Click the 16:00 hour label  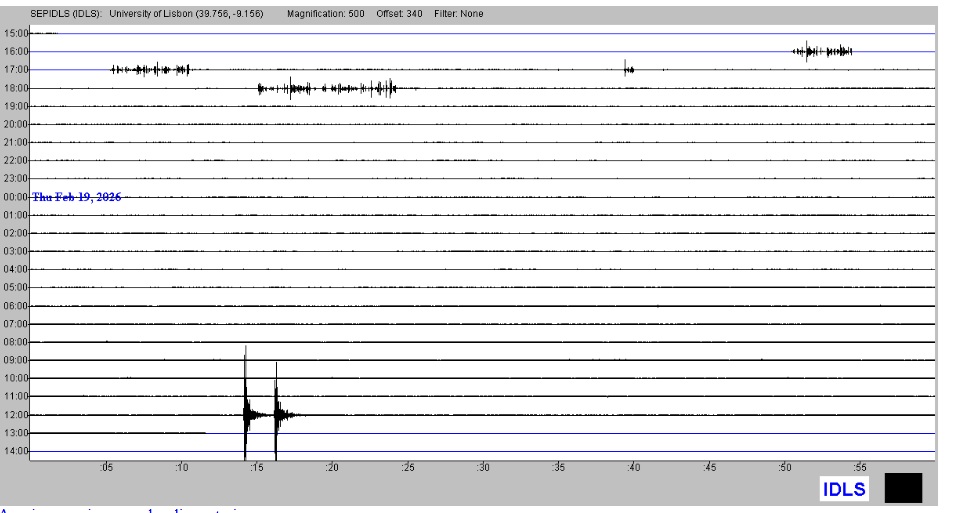16,52
